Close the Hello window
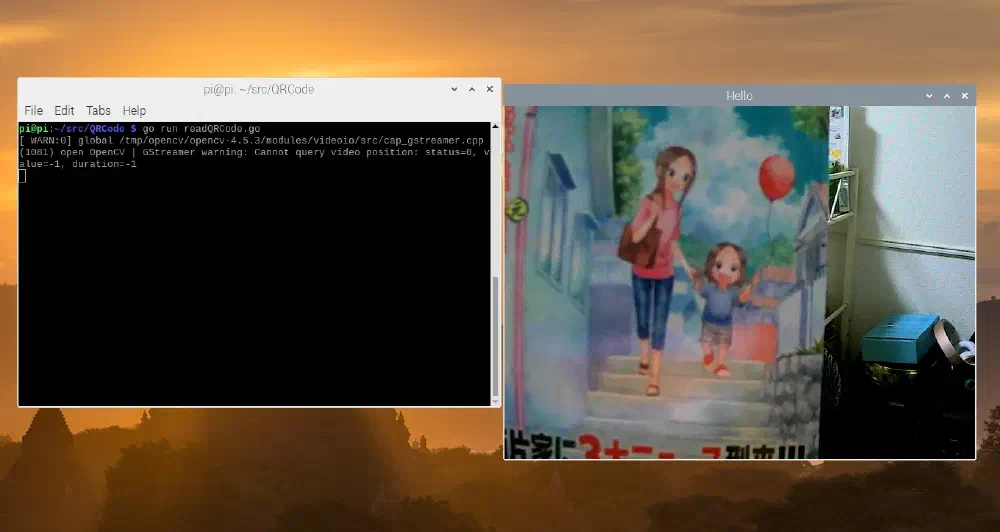 pos(965,96)
